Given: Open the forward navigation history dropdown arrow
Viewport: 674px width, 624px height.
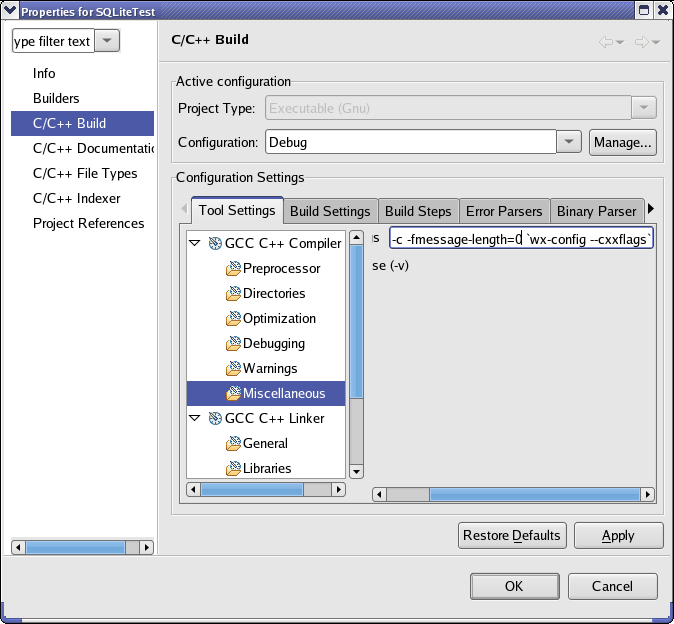Looking at the screenshot, I should click(x=656, y=42).
